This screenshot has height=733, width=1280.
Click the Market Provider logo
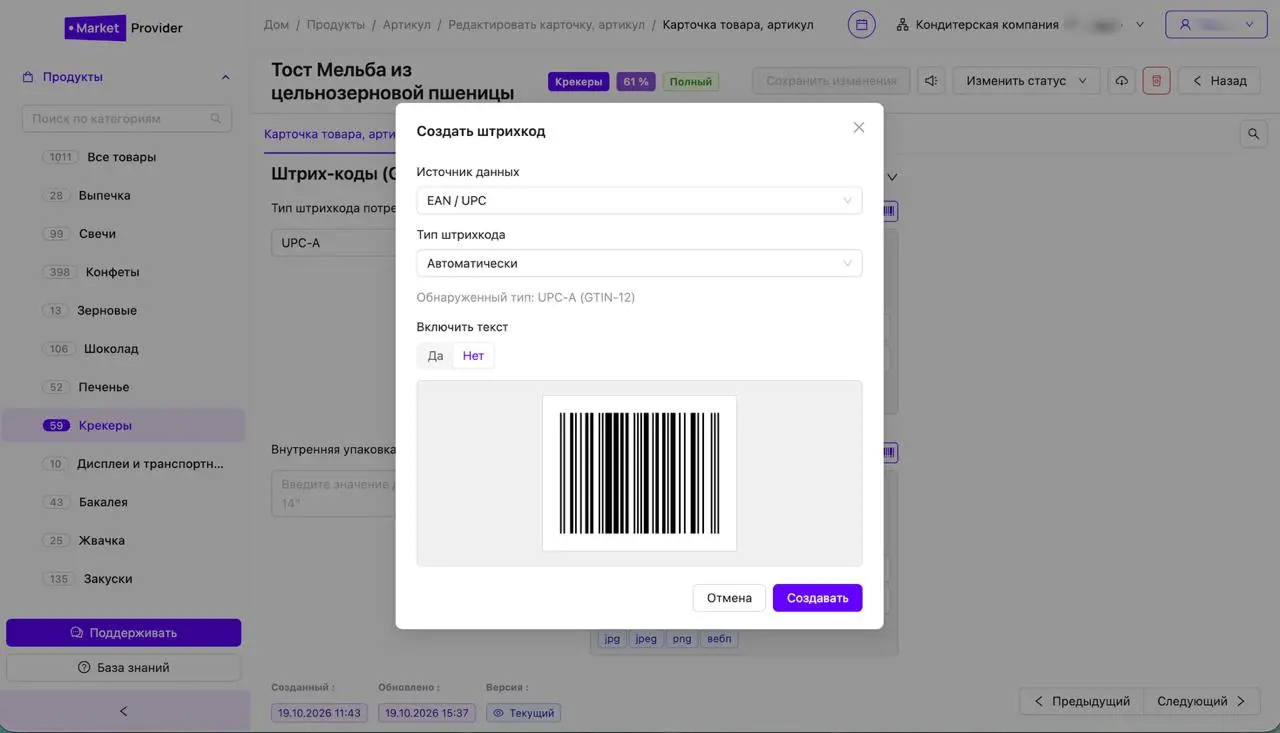coord(124,28)
